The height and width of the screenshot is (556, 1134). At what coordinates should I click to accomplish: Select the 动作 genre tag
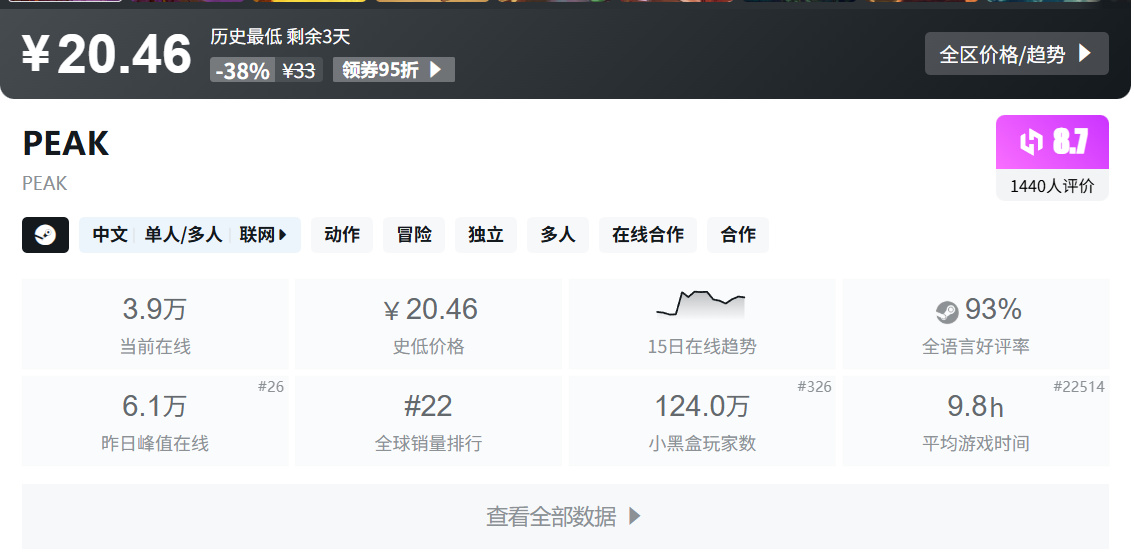pyautogui.click(x=342, y=235)
